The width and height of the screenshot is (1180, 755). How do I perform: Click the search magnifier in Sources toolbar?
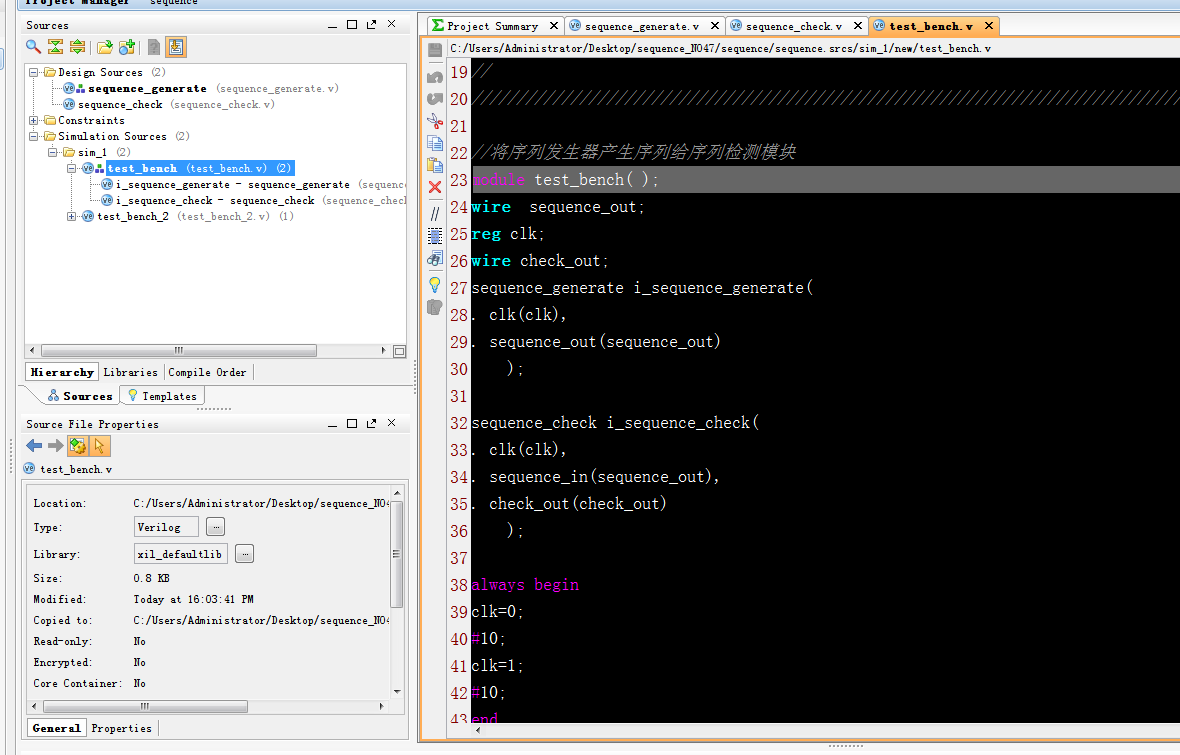coord(33,47)
